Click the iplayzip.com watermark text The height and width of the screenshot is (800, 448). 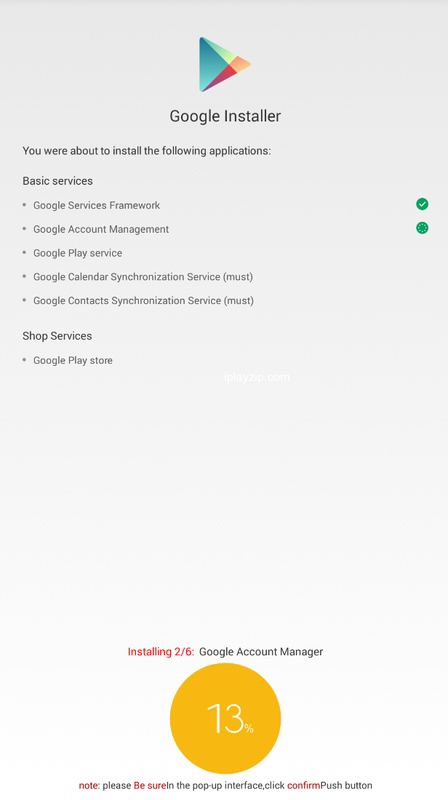tap(257, 378)
